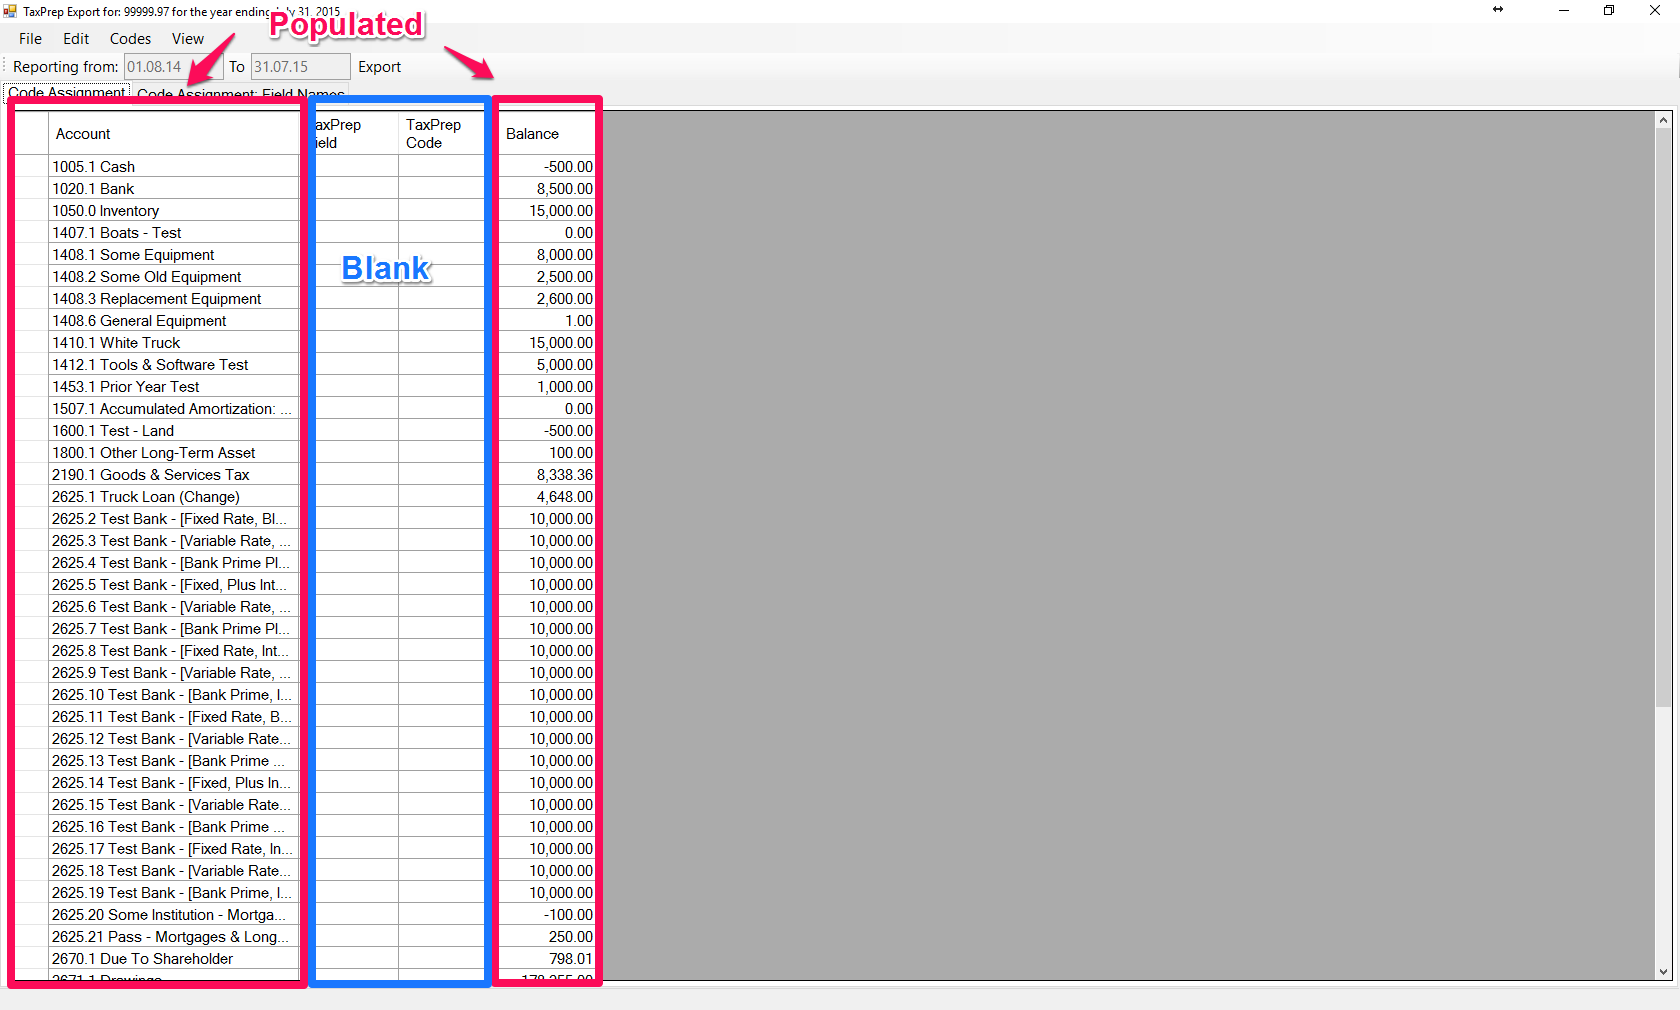Click the Balance column header
1680x1010 pixels.
click(545, 134)
